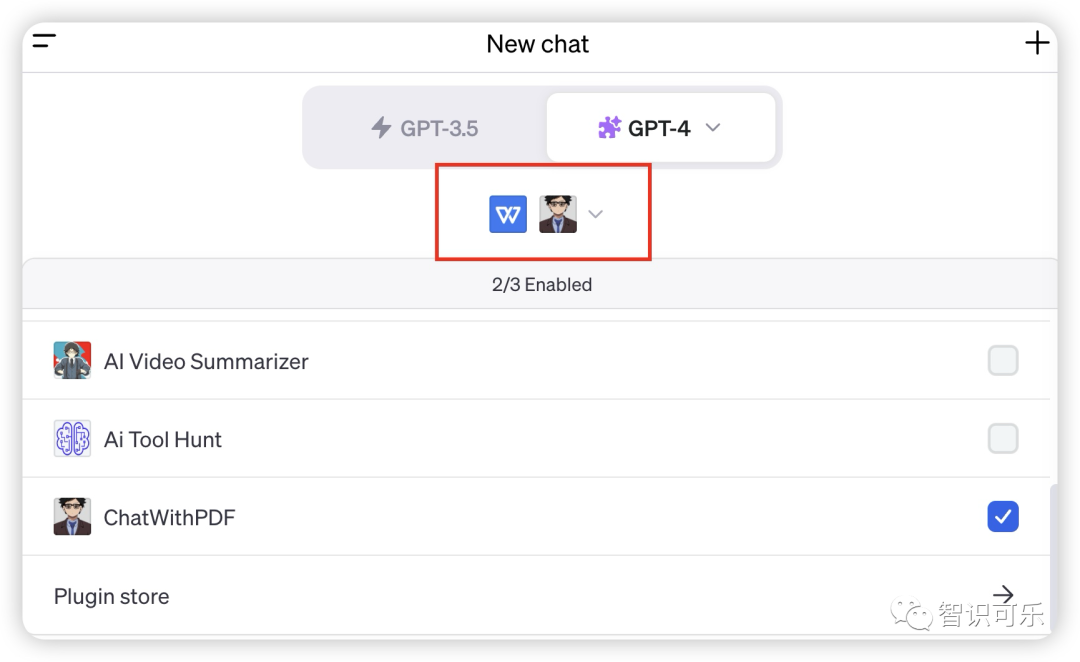The image size is (1080, 662).
Task: Click the 2/3 Enabled header bar
Action: click(541, 284)
